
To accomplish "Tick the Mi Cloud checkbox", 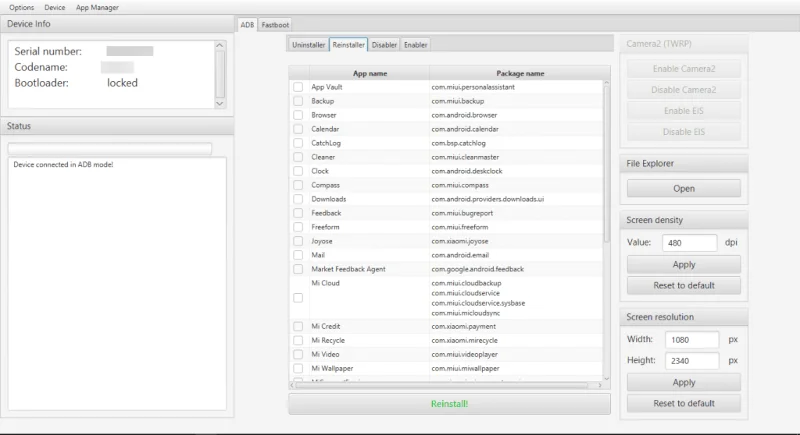I will tap(298, 298).
